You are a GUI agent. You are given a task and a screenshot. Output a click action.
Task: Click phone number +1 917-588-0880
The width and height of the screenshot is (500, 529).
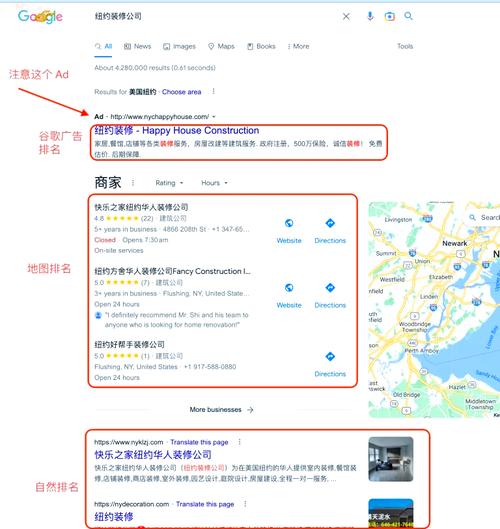pos(210,367)
